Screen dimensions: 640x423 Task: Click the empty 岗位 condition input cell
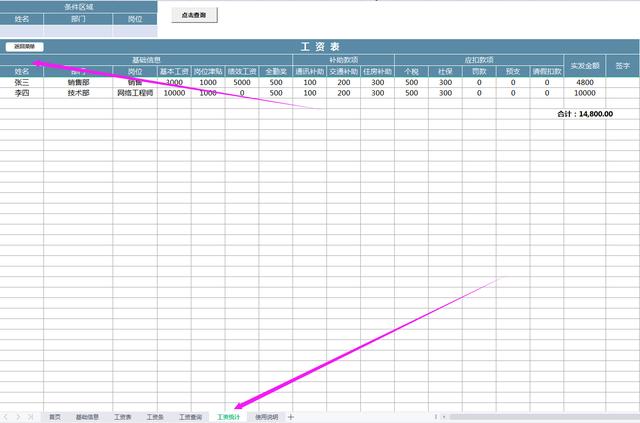point(135,31)
